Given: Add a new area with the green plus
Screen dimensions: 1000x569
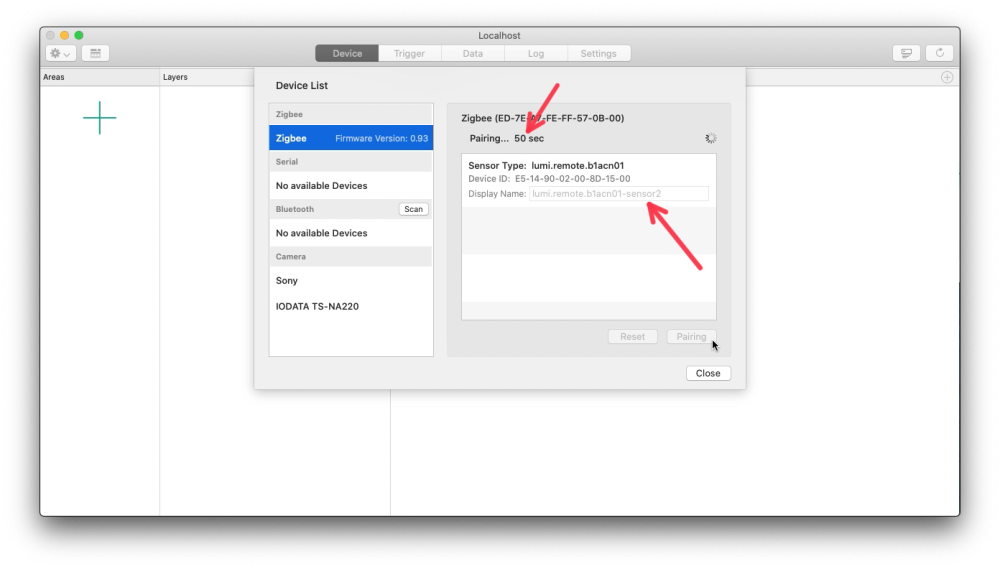Looking at the screenshot, I should click(99, 118).
